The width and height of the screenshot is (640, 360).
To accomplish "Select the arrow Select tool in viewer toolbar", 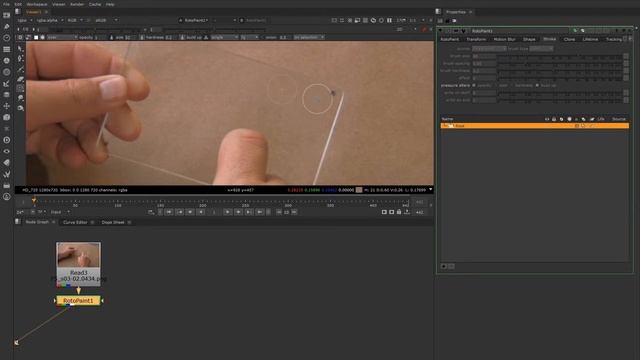I will [x=20, y=49].
